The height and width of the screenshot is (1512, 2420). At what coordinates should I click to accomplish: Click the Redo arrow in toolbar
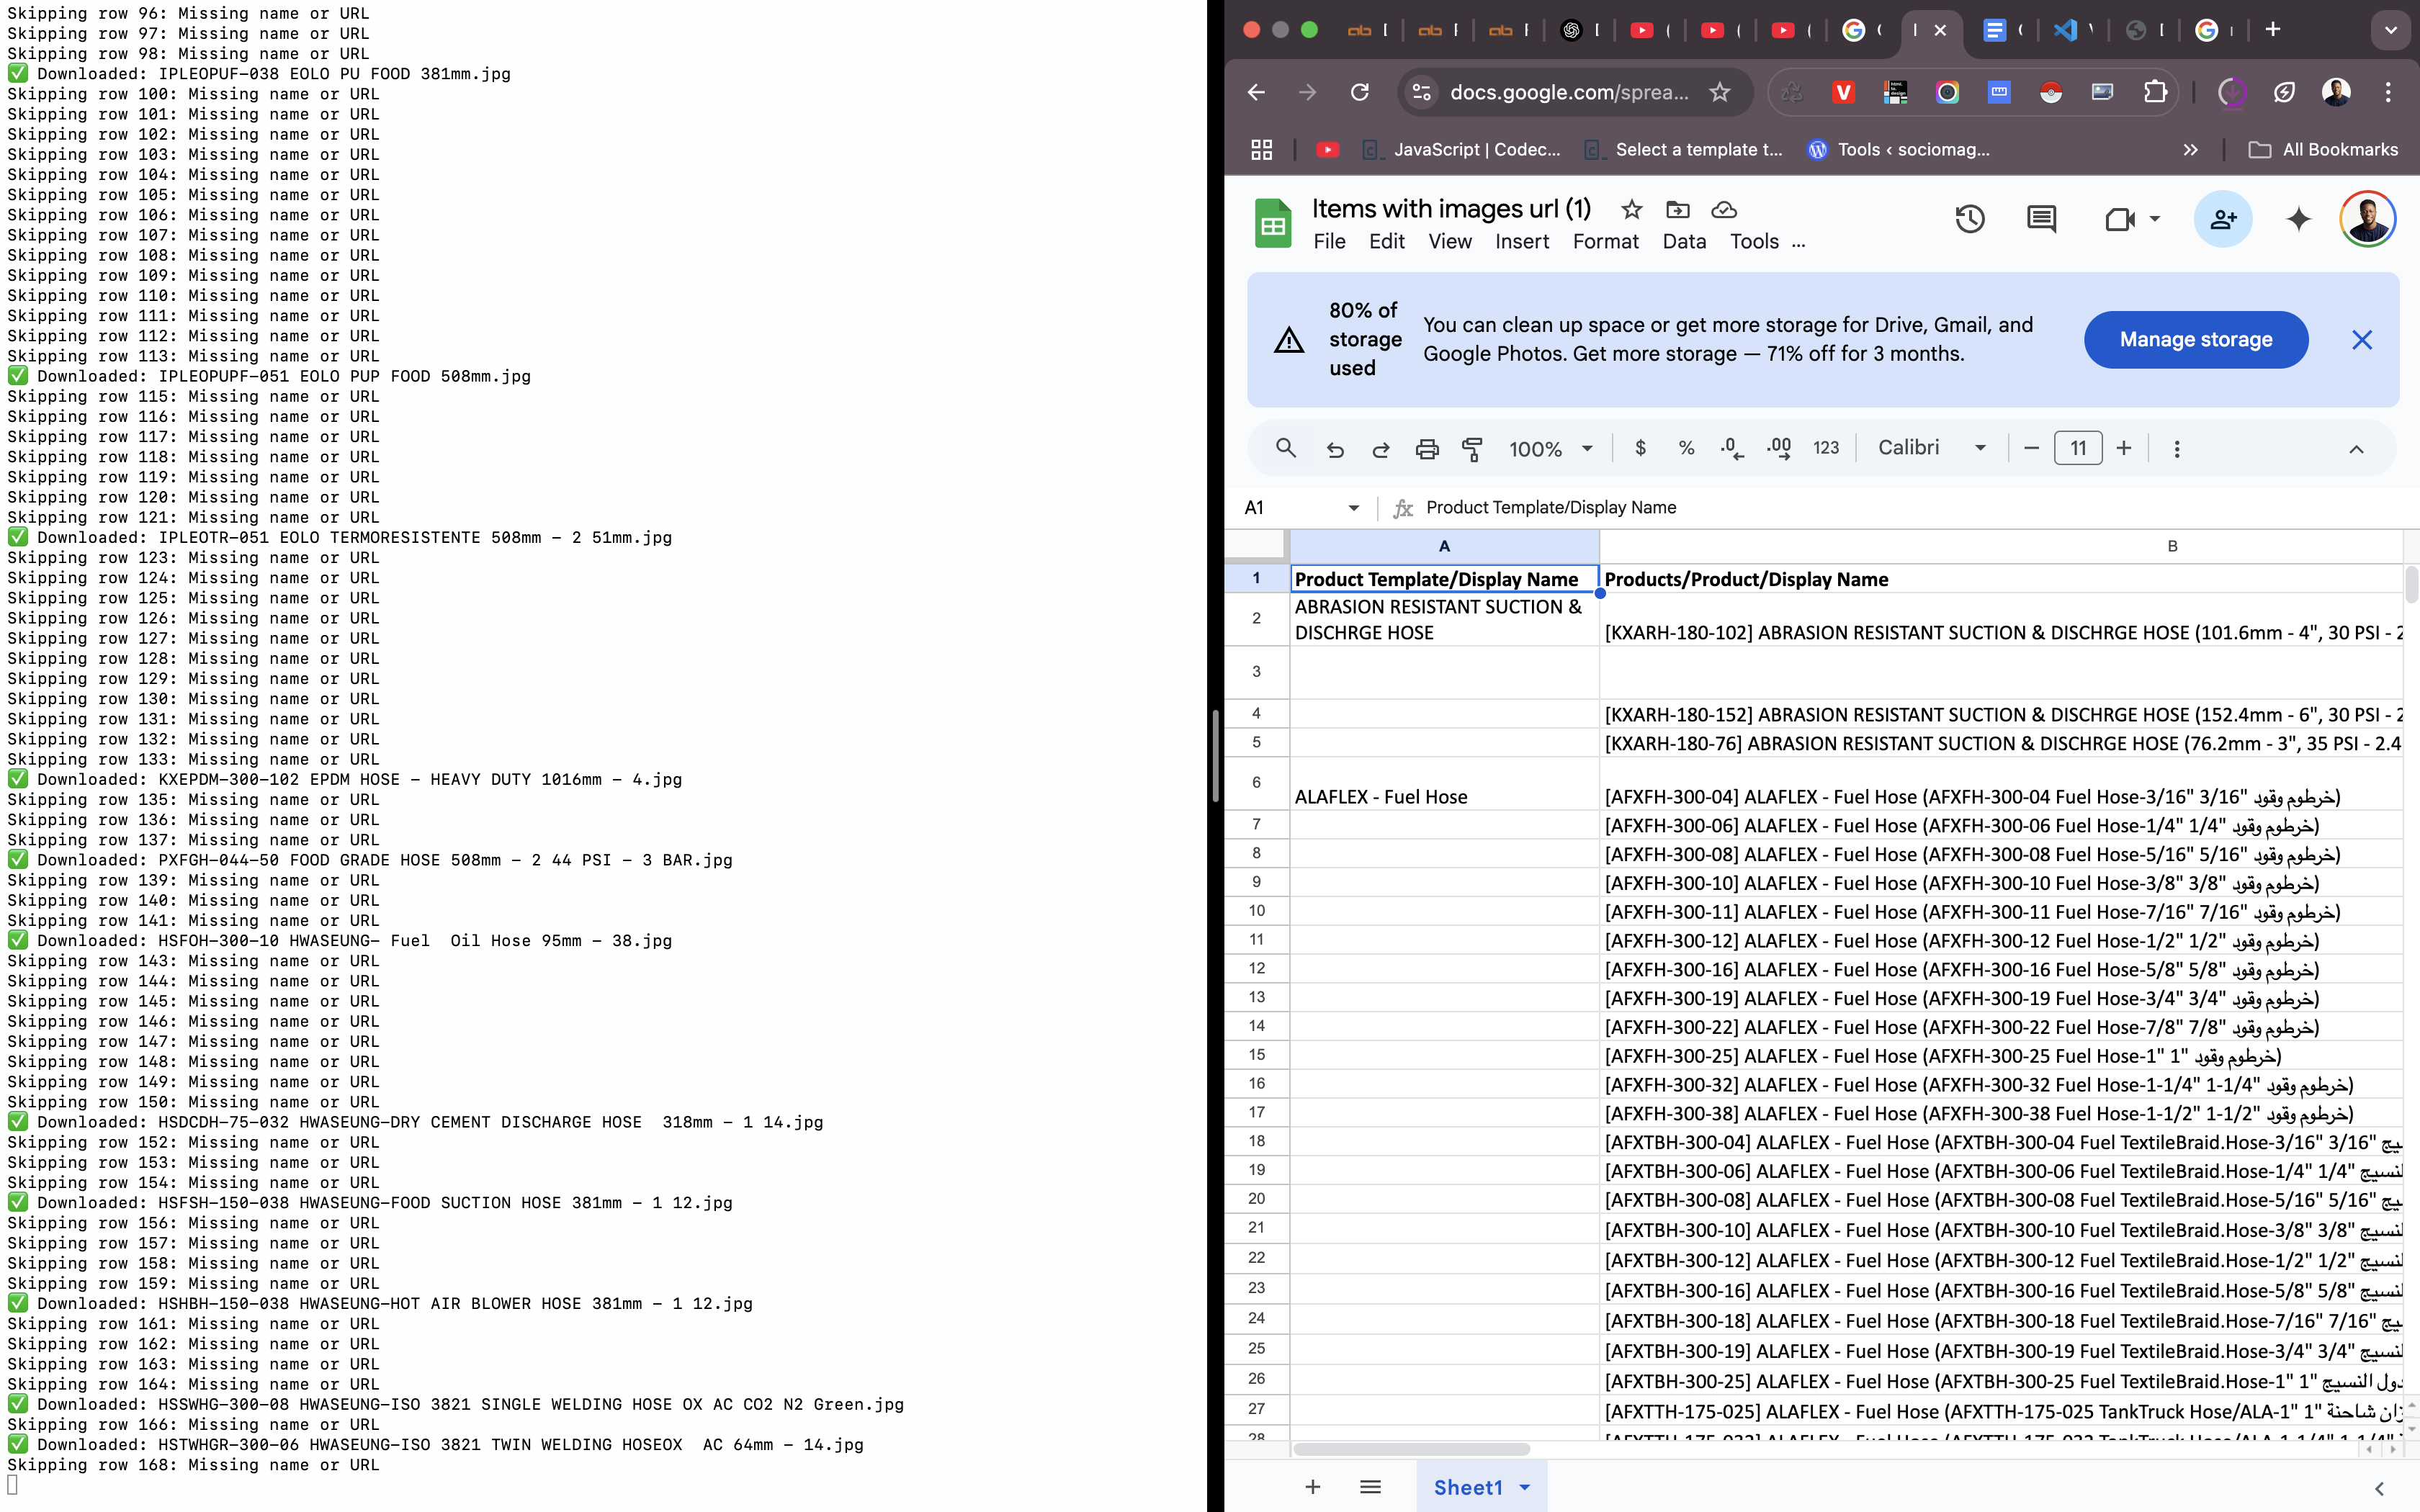[x=1381, y=449]
